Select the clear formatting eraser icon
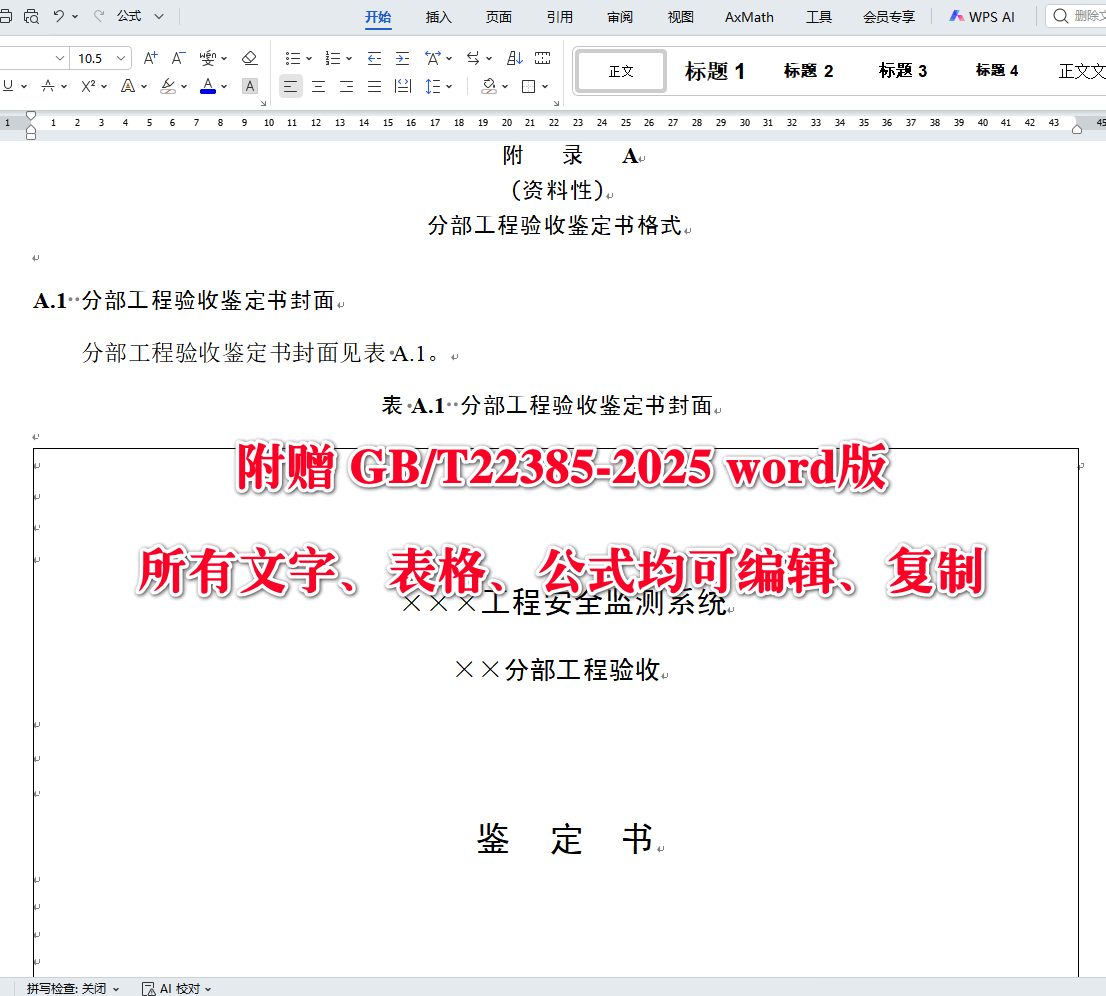The image size is (1106, 996). click(x=250, y=58)
